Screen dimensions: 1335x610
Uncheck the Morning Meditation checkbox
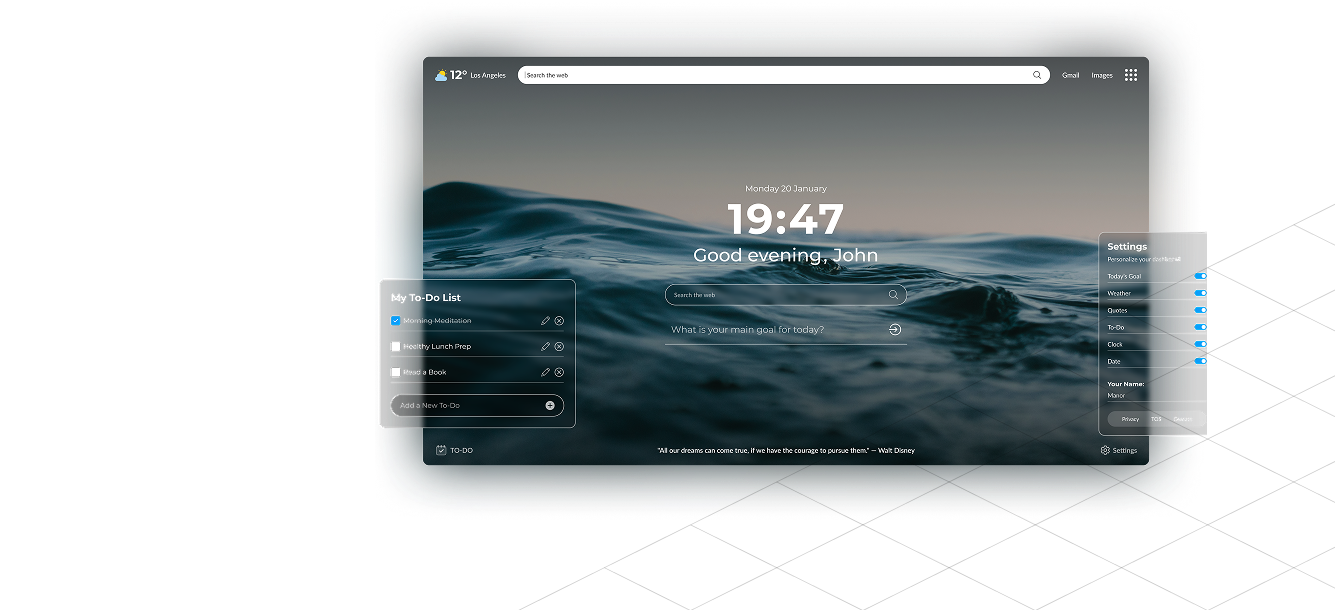pos(394,320)
